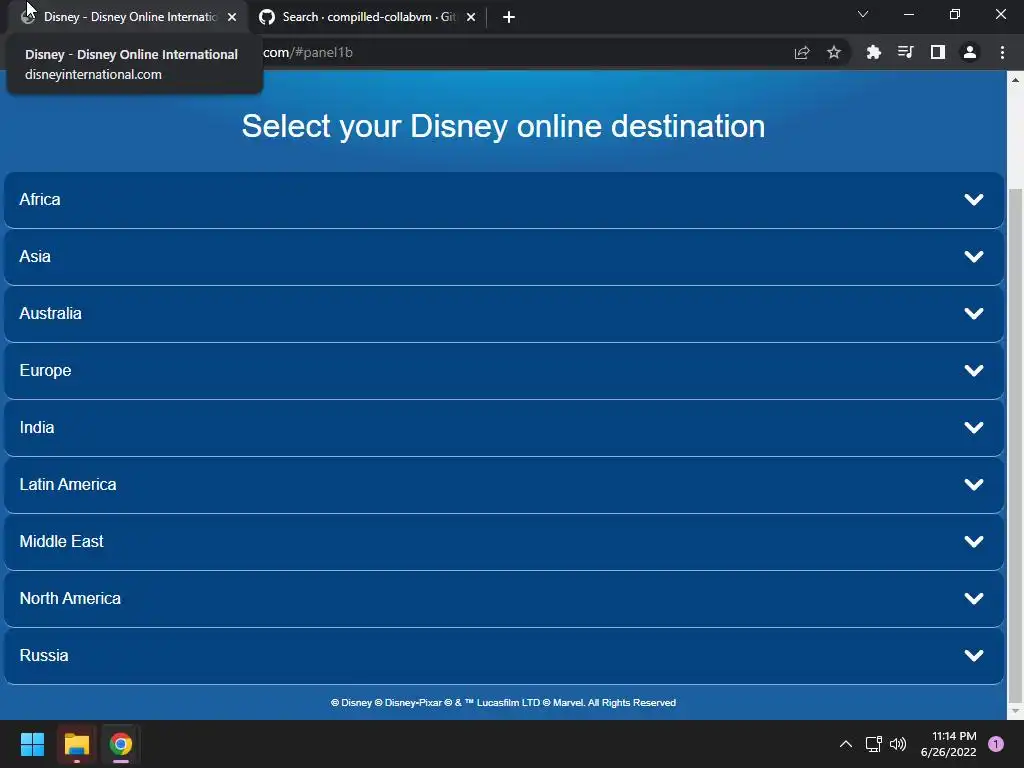
Task: Click the Latin America label
Action: [x=68, y=484]
